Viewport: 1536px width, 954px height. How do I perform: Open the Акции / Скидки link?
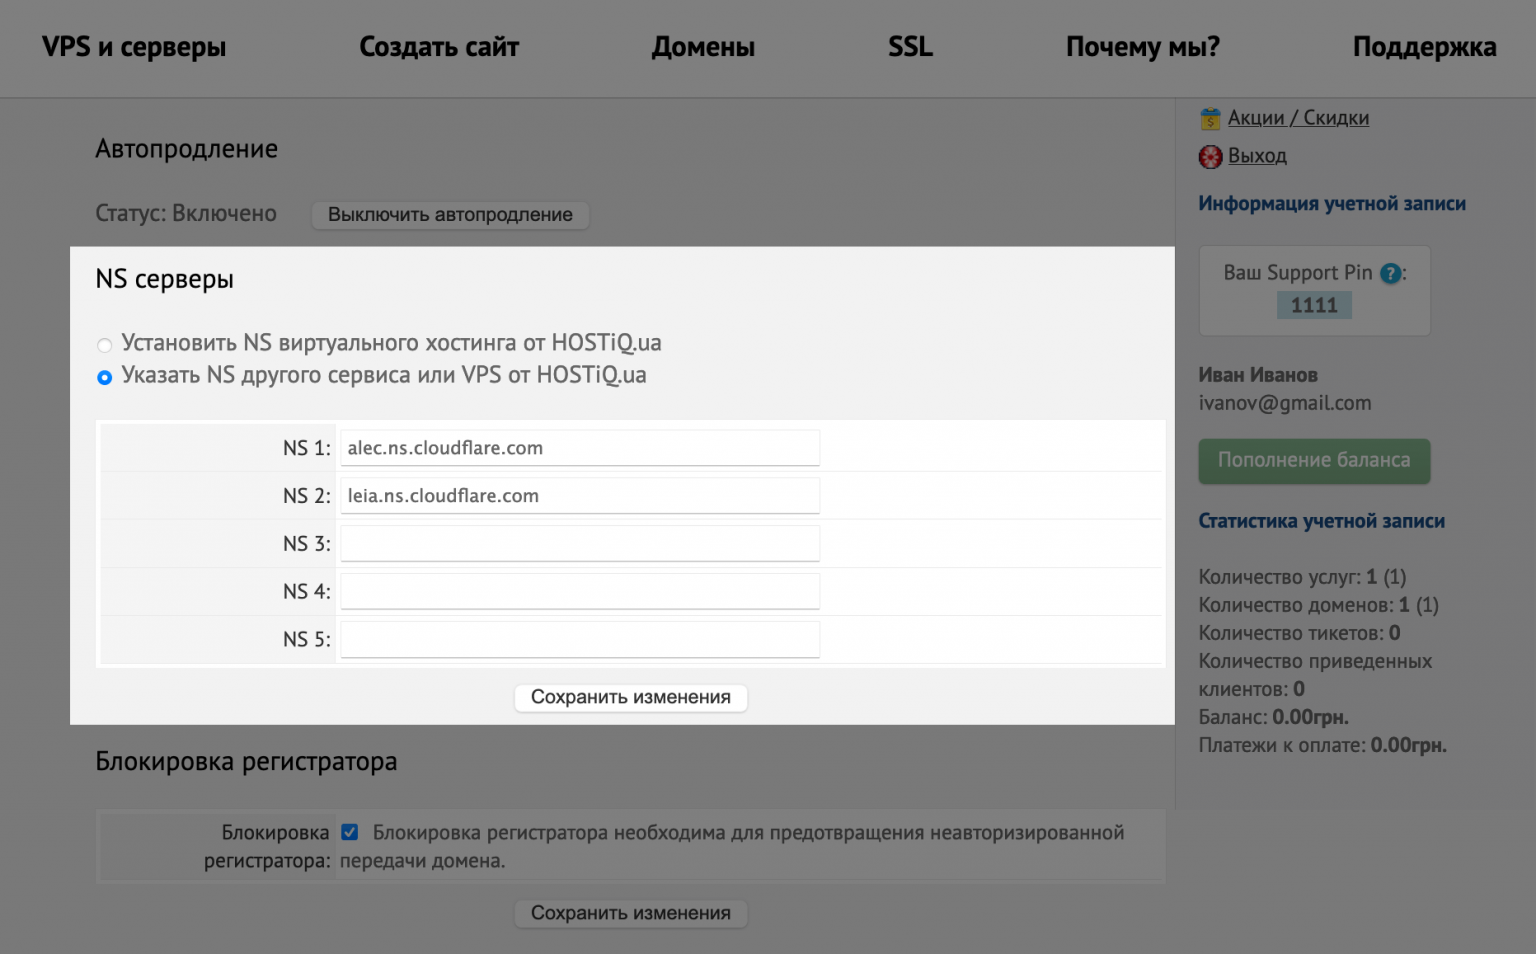pyautogui.click(x=1298, y=118)
